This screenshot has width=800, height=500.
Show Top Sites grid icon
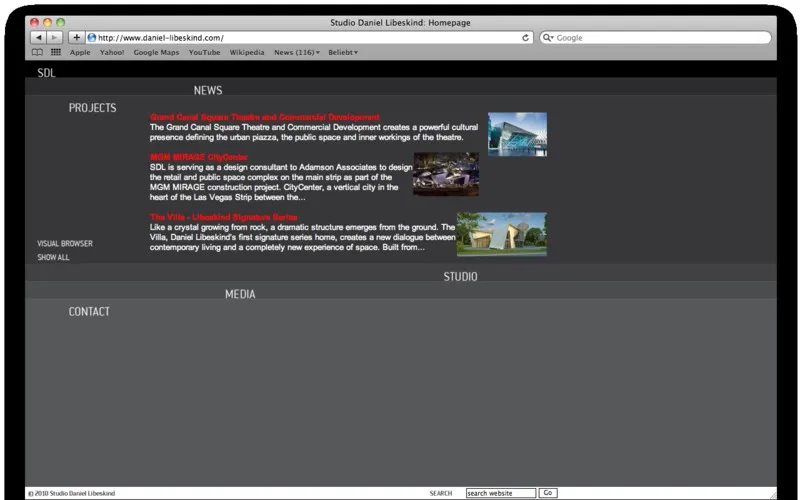point(56,52)
